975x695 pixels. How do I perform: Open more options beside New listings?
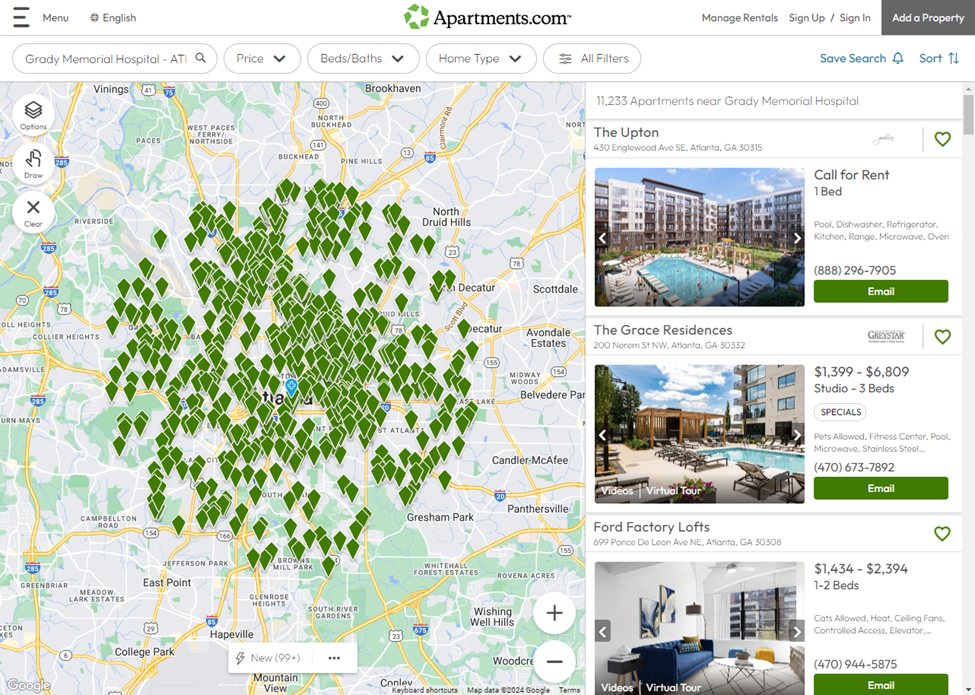[334, 658]
